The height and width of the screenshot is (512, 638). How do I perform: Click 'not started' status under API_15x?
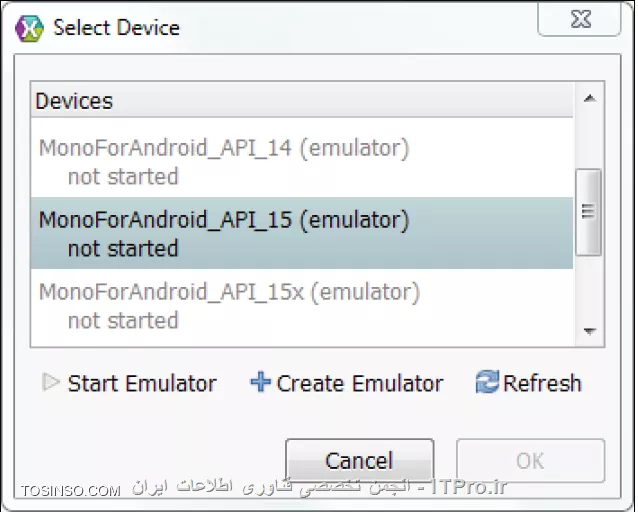(x=123, y=321)
